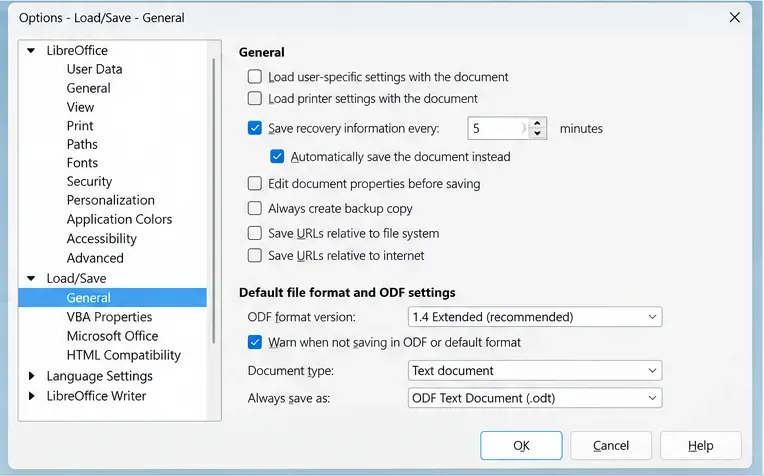This screenshot has width=764, height=476.
Task: Expand the Language Settings tree node
Action: tap(32, 376)
